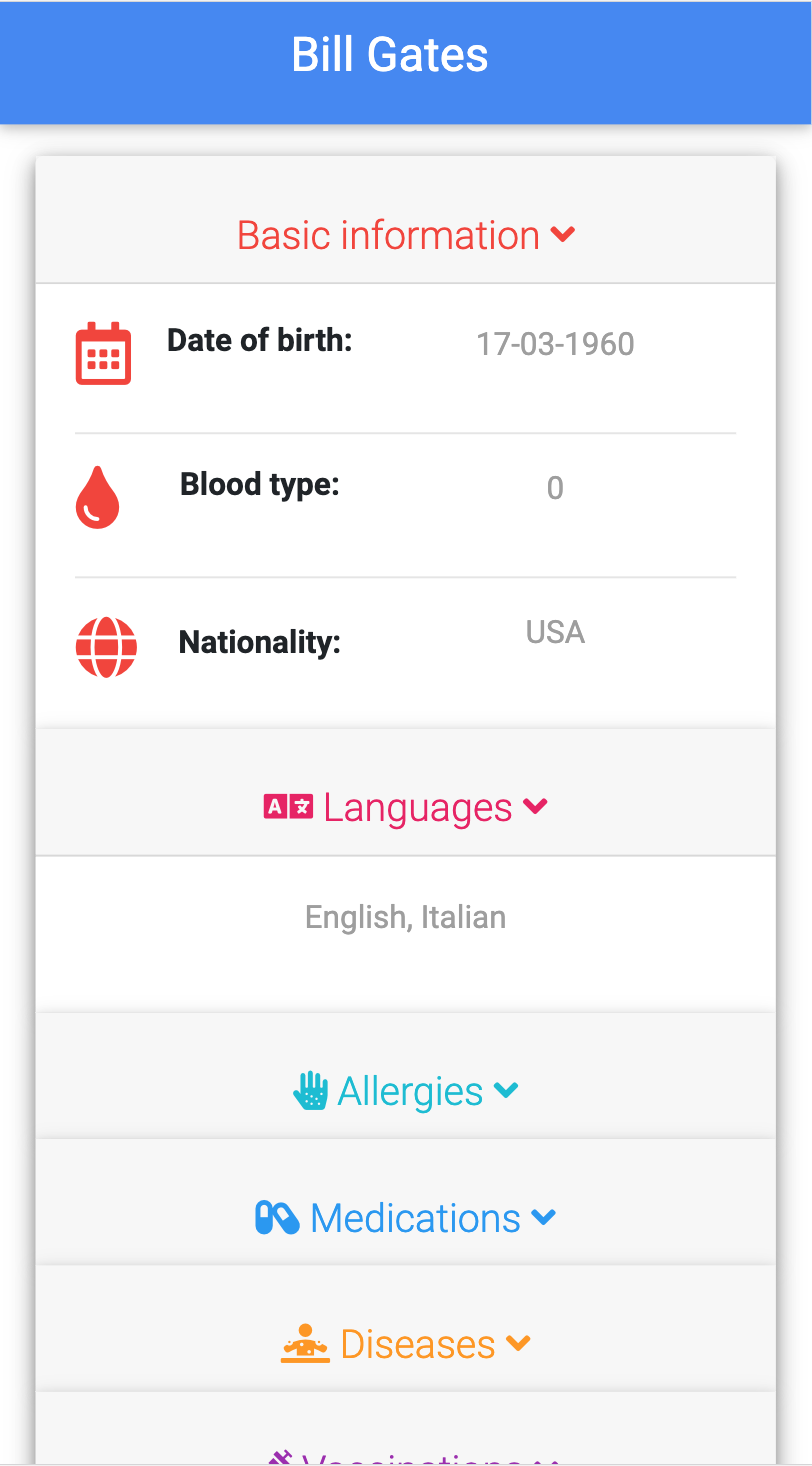Click the English, Italian languages text
812x1466 pixels.
pos(406,917)
